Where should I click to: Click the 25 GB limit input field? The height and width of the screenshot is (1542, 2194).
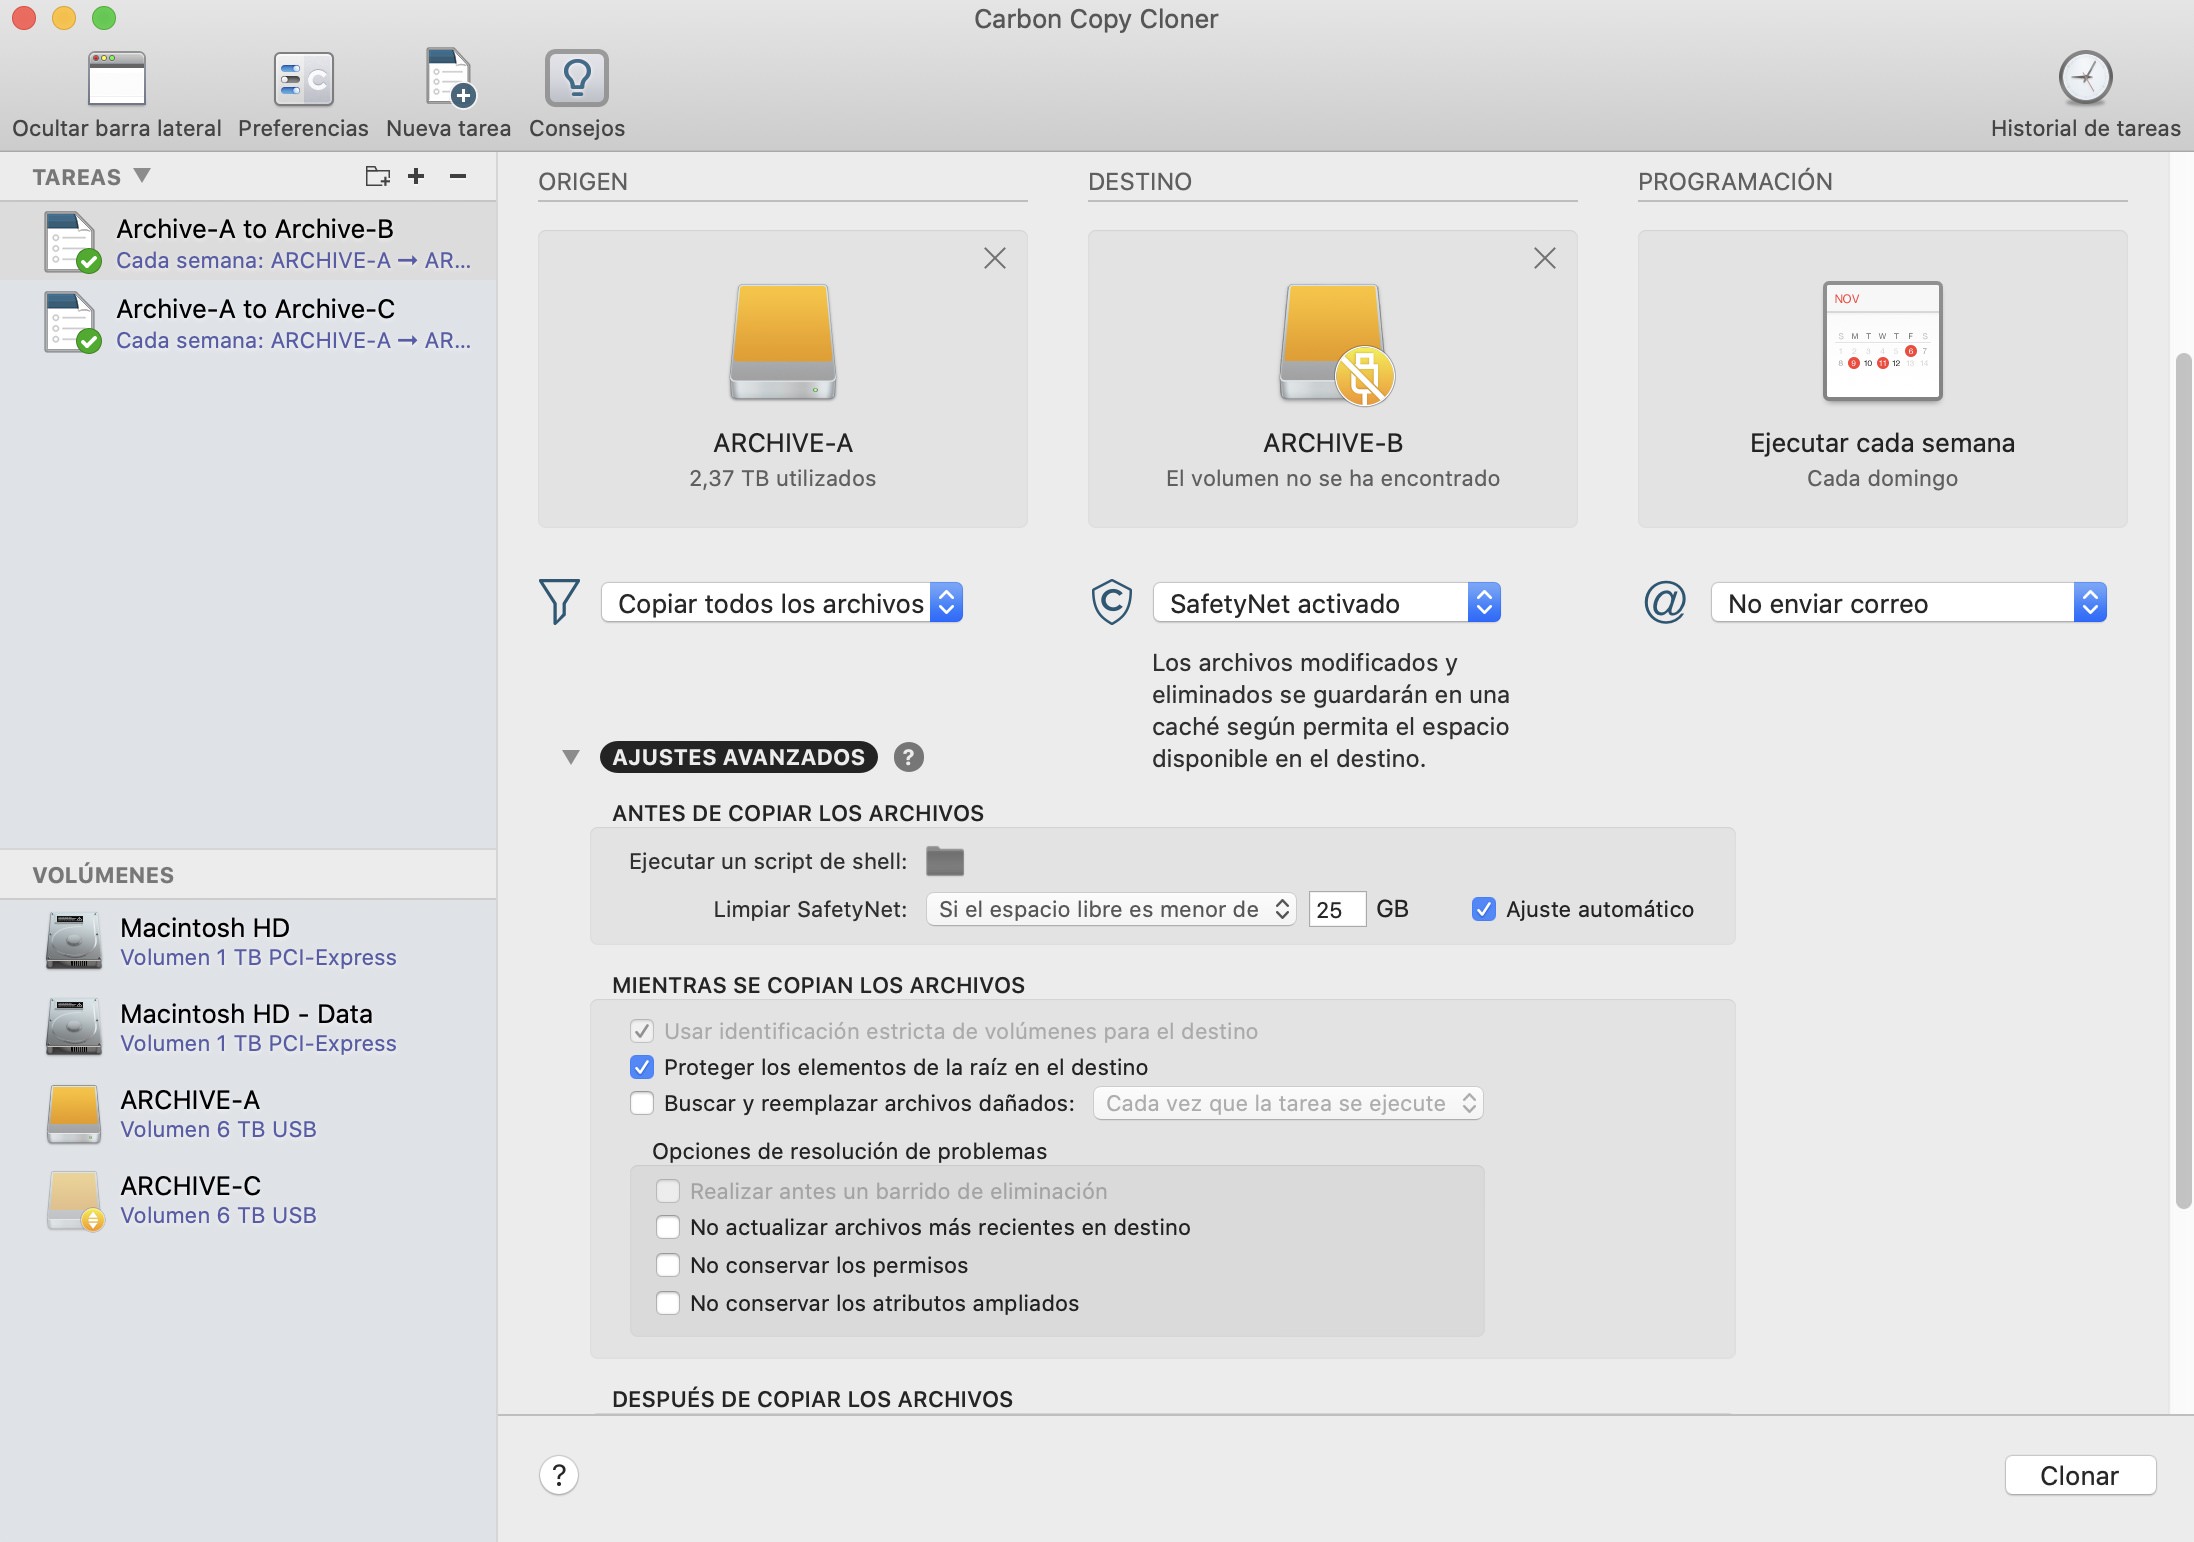click(1337, 909)
